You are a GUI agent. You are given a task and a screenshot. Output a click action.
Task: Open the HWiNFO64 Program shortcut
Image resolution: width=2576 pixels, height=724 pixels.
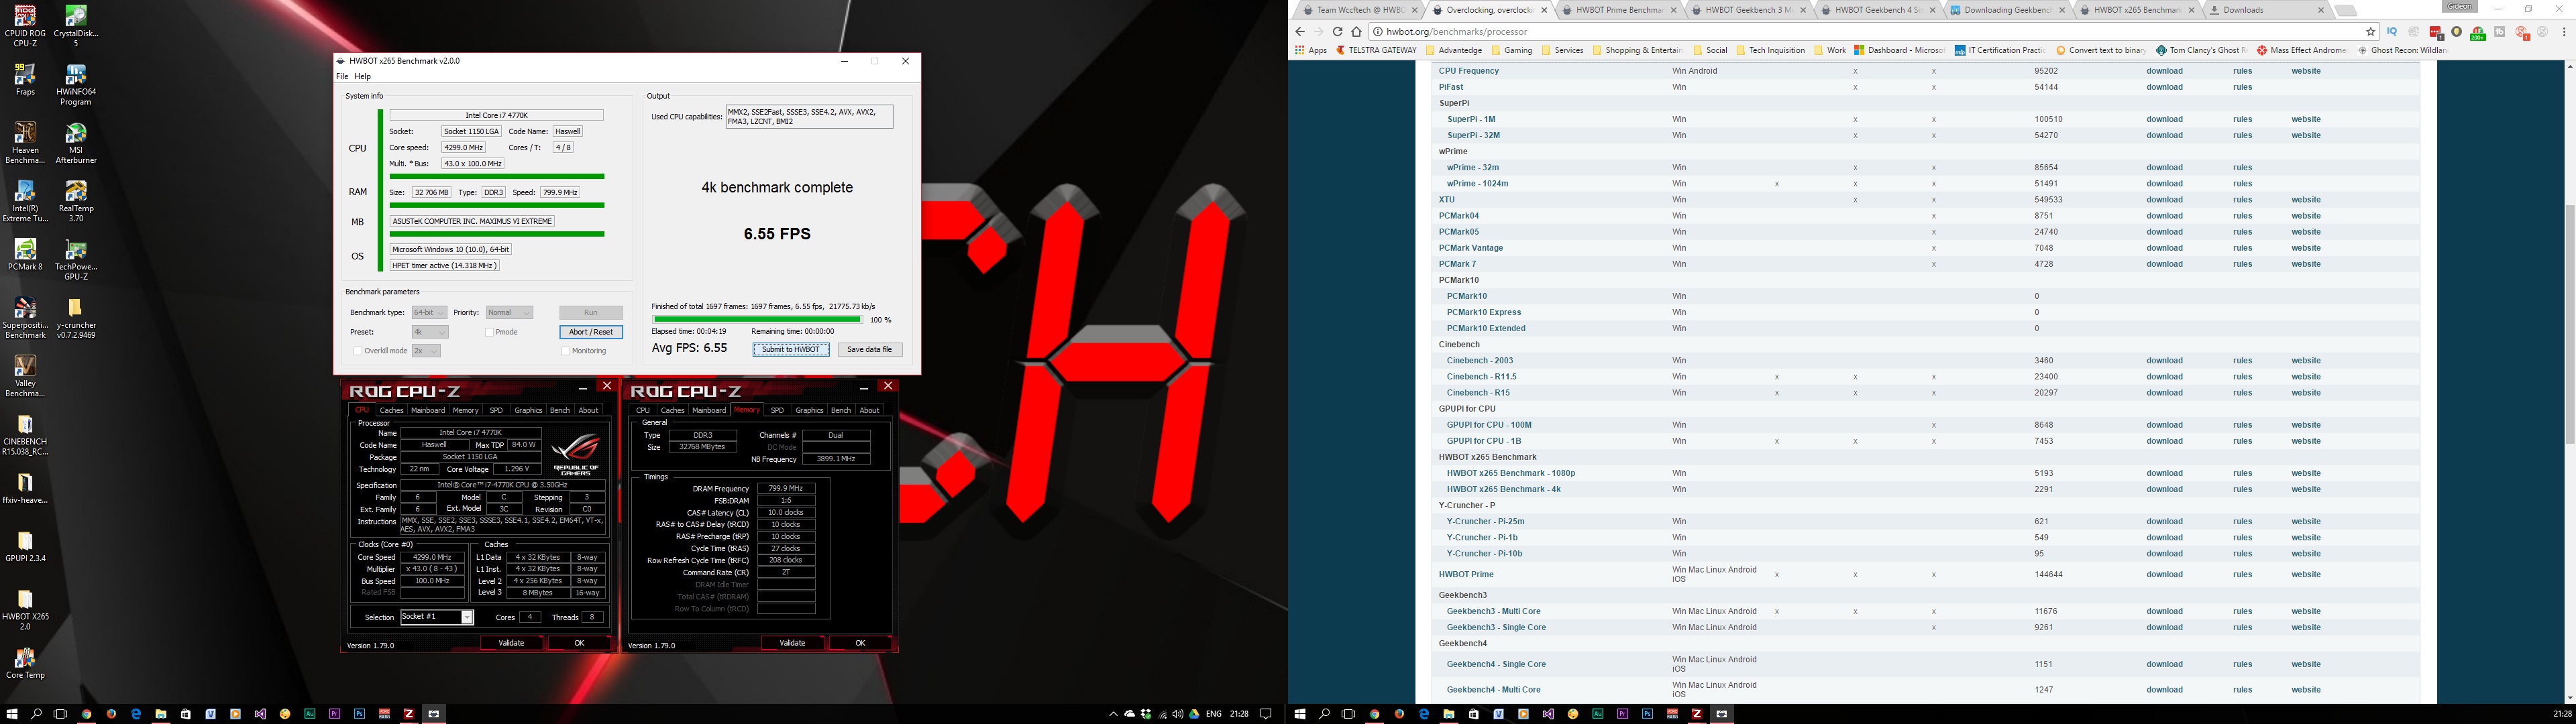[75, 85]
